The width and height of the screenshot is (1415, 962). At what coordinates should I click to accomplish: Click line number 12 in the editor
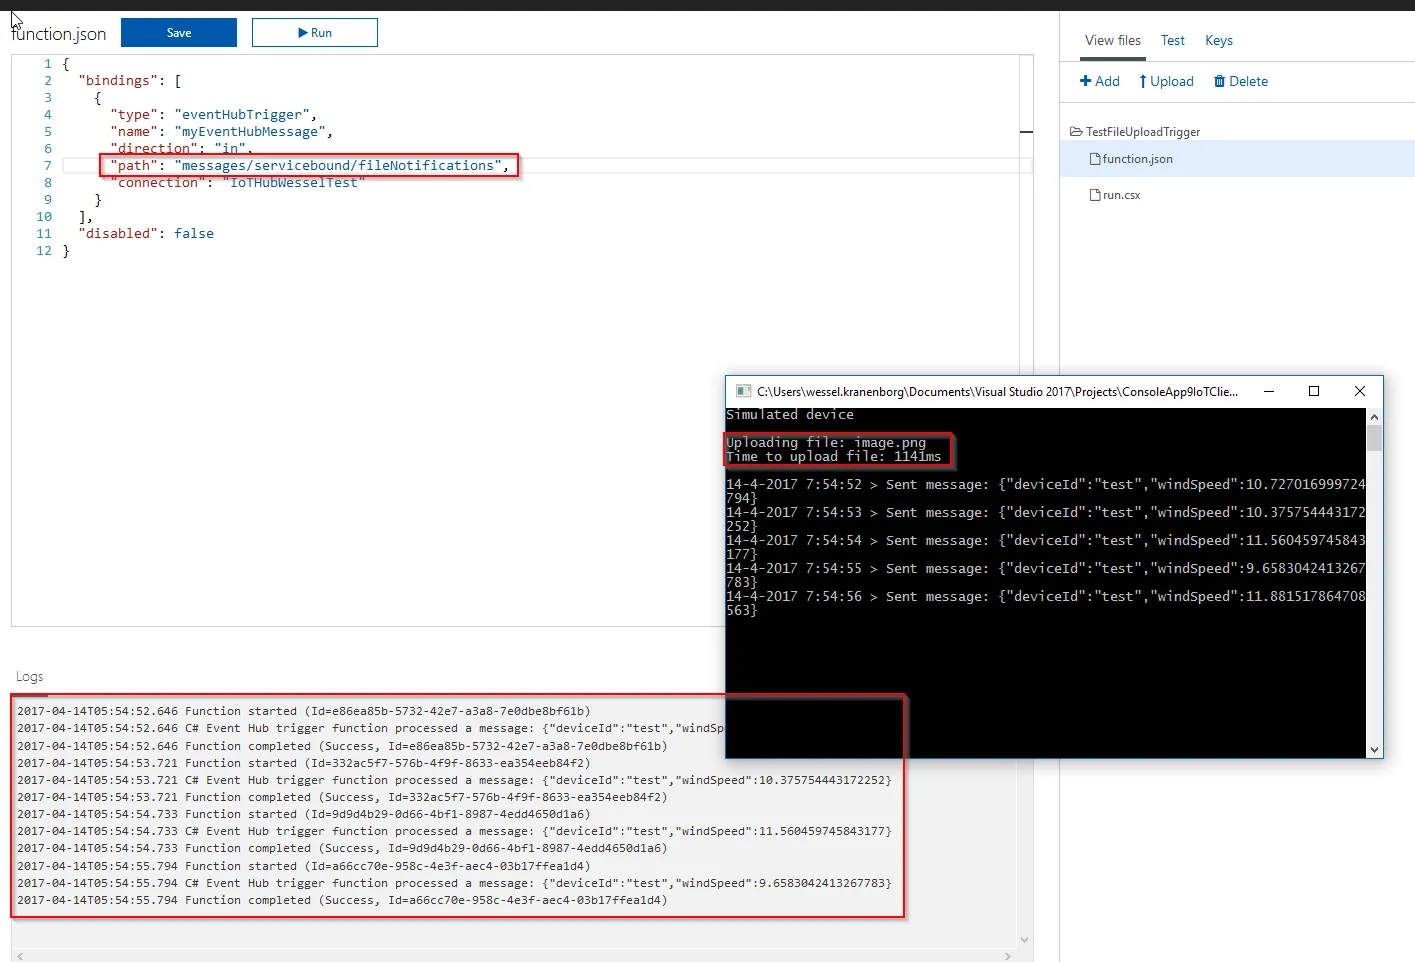[44, 251]
